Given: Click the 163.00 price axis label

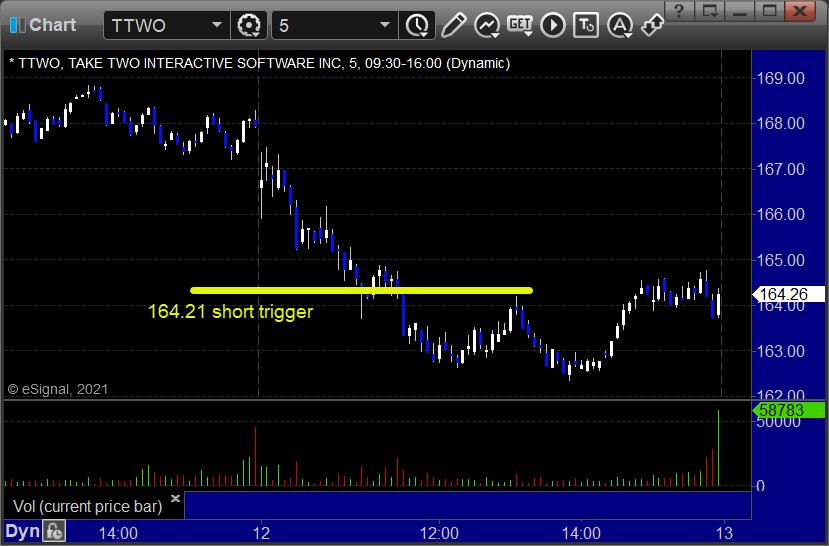Looking at the screenshot, I should (780, 351).
